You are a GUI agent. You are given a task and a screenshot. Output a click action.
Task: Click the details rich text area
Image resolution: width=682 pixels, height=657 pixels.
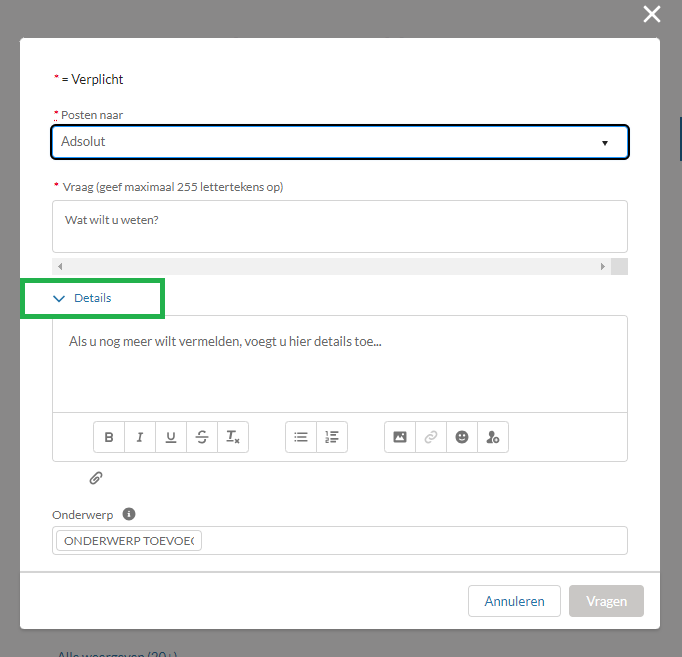click(340, 364)
